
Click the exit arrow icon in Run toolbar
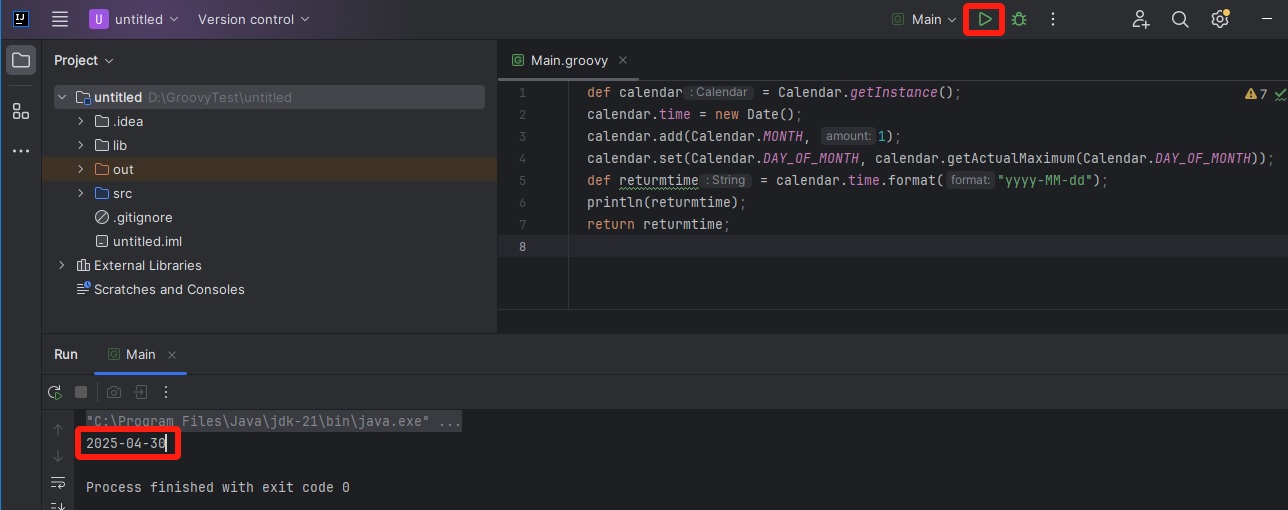tap(141, 392)
